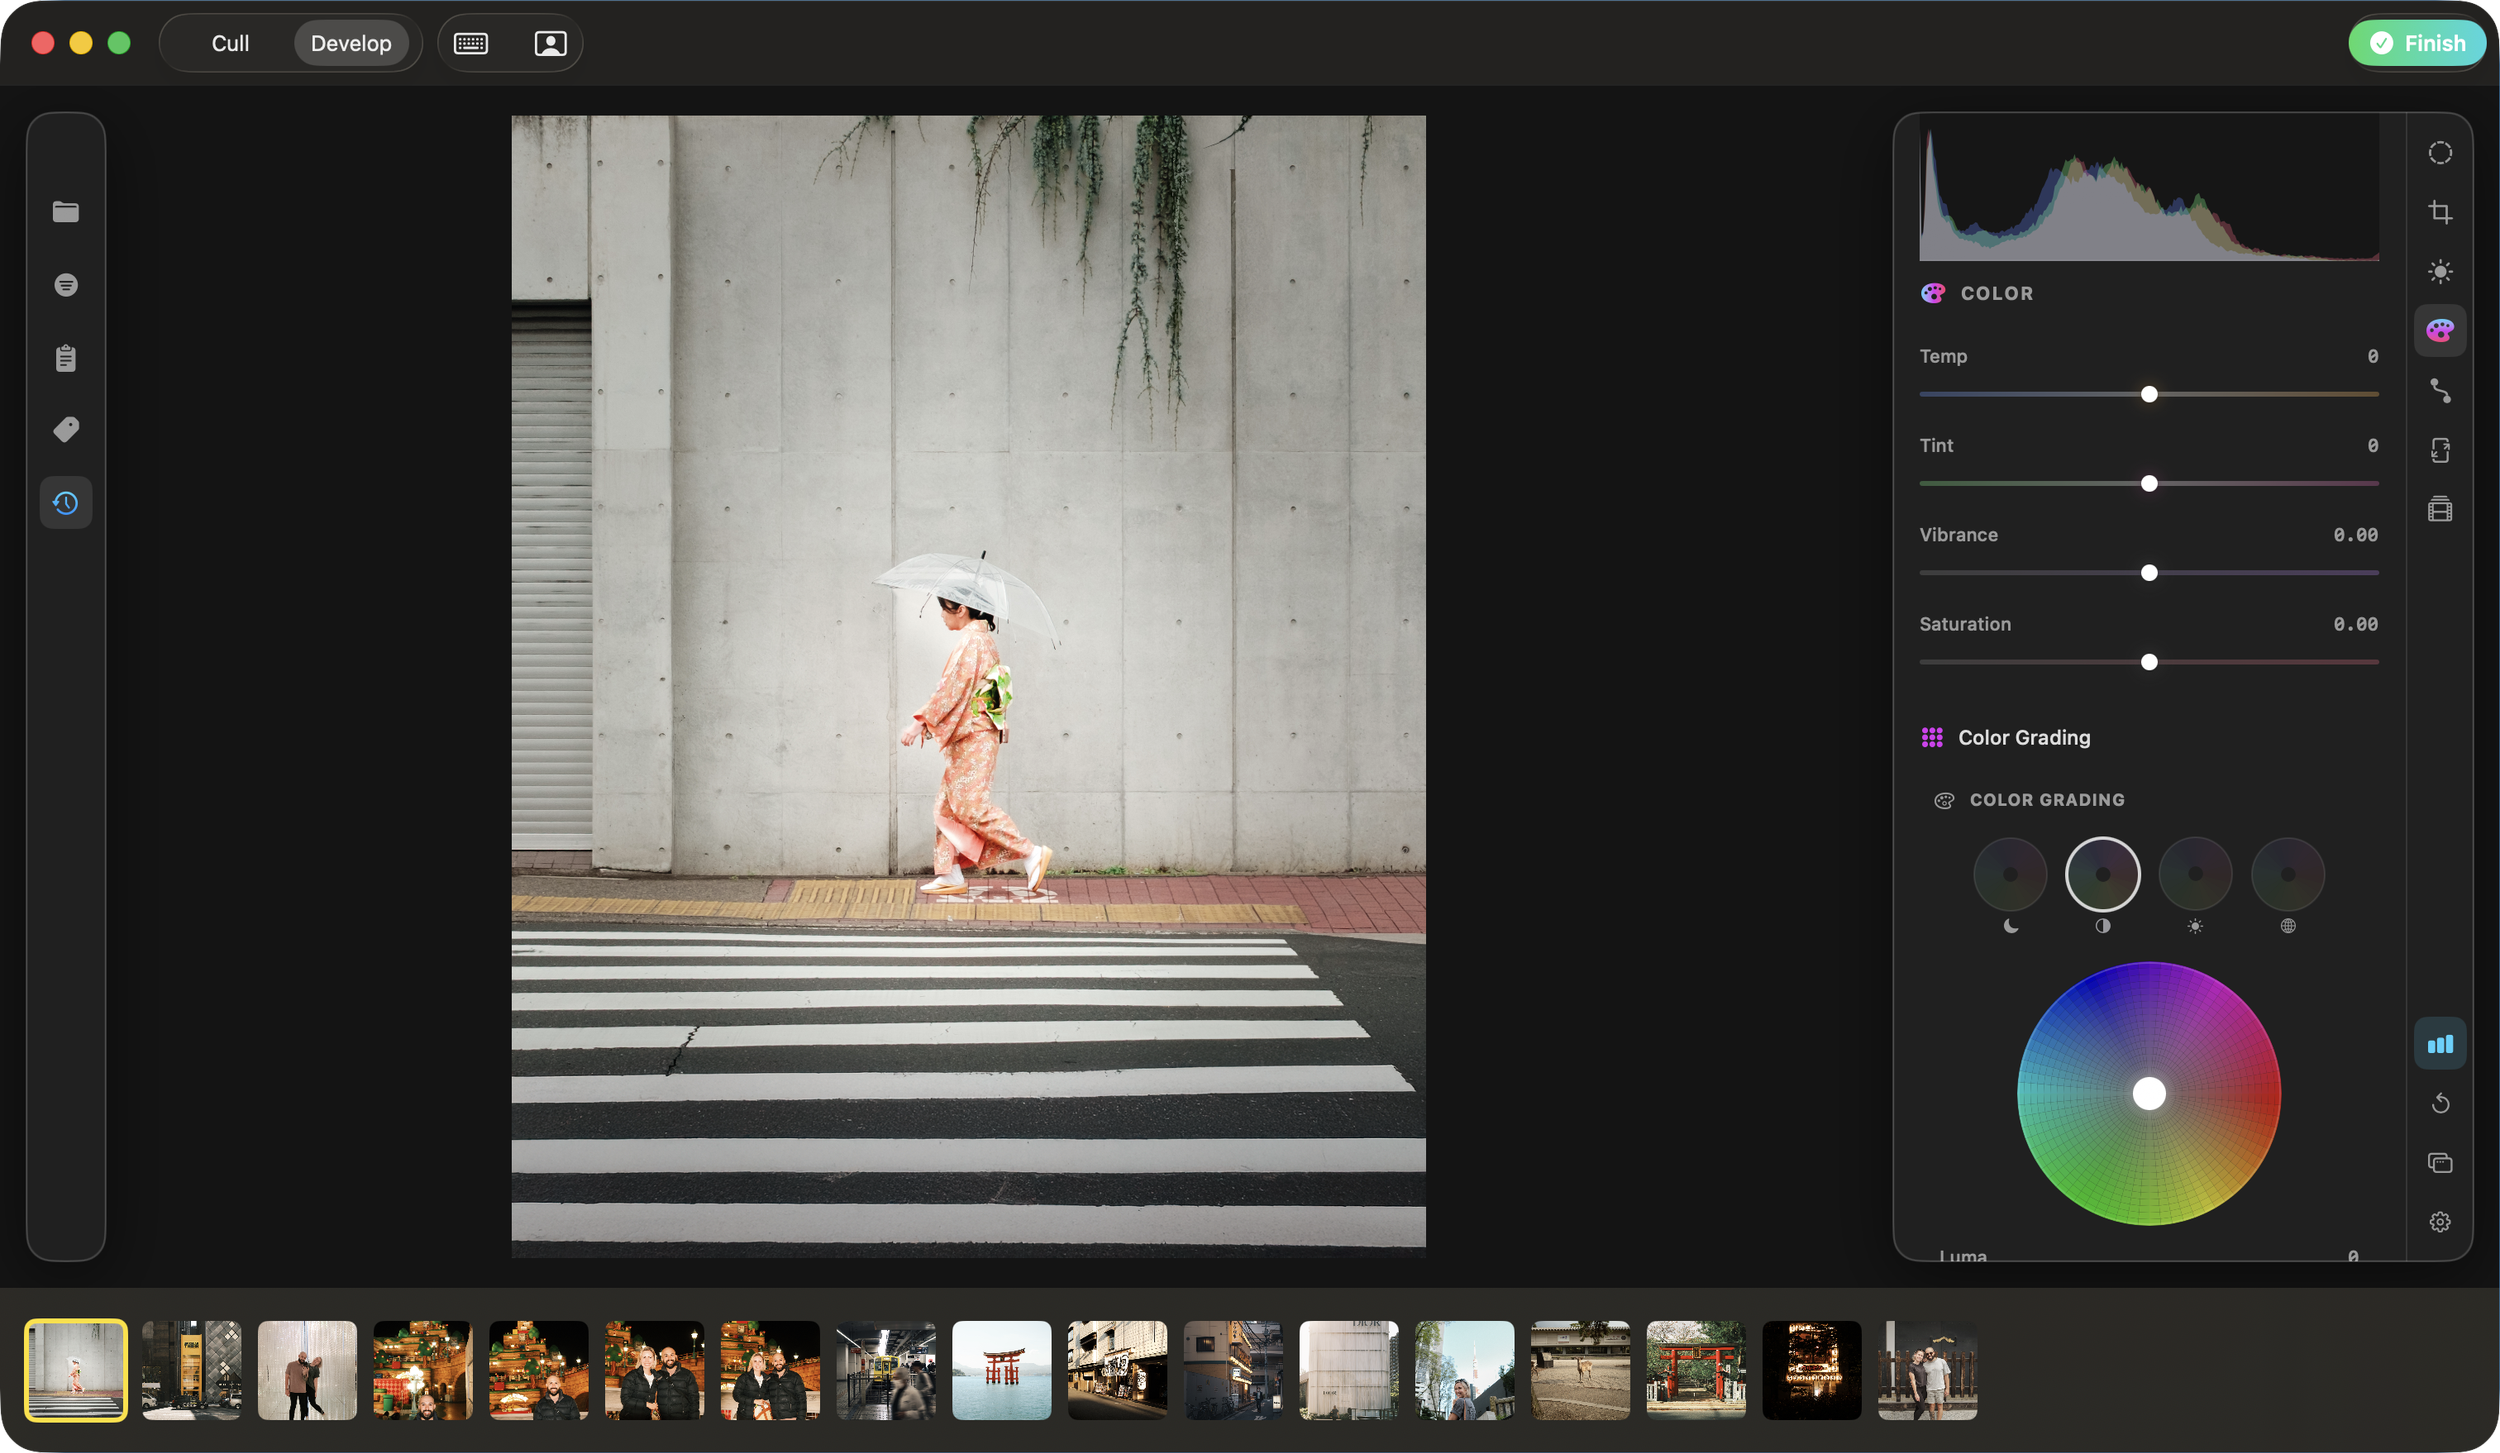Viewport: 2500px width, 1453px height.
Task: Open the tone Curves panel
Action: coord(2440,391)
